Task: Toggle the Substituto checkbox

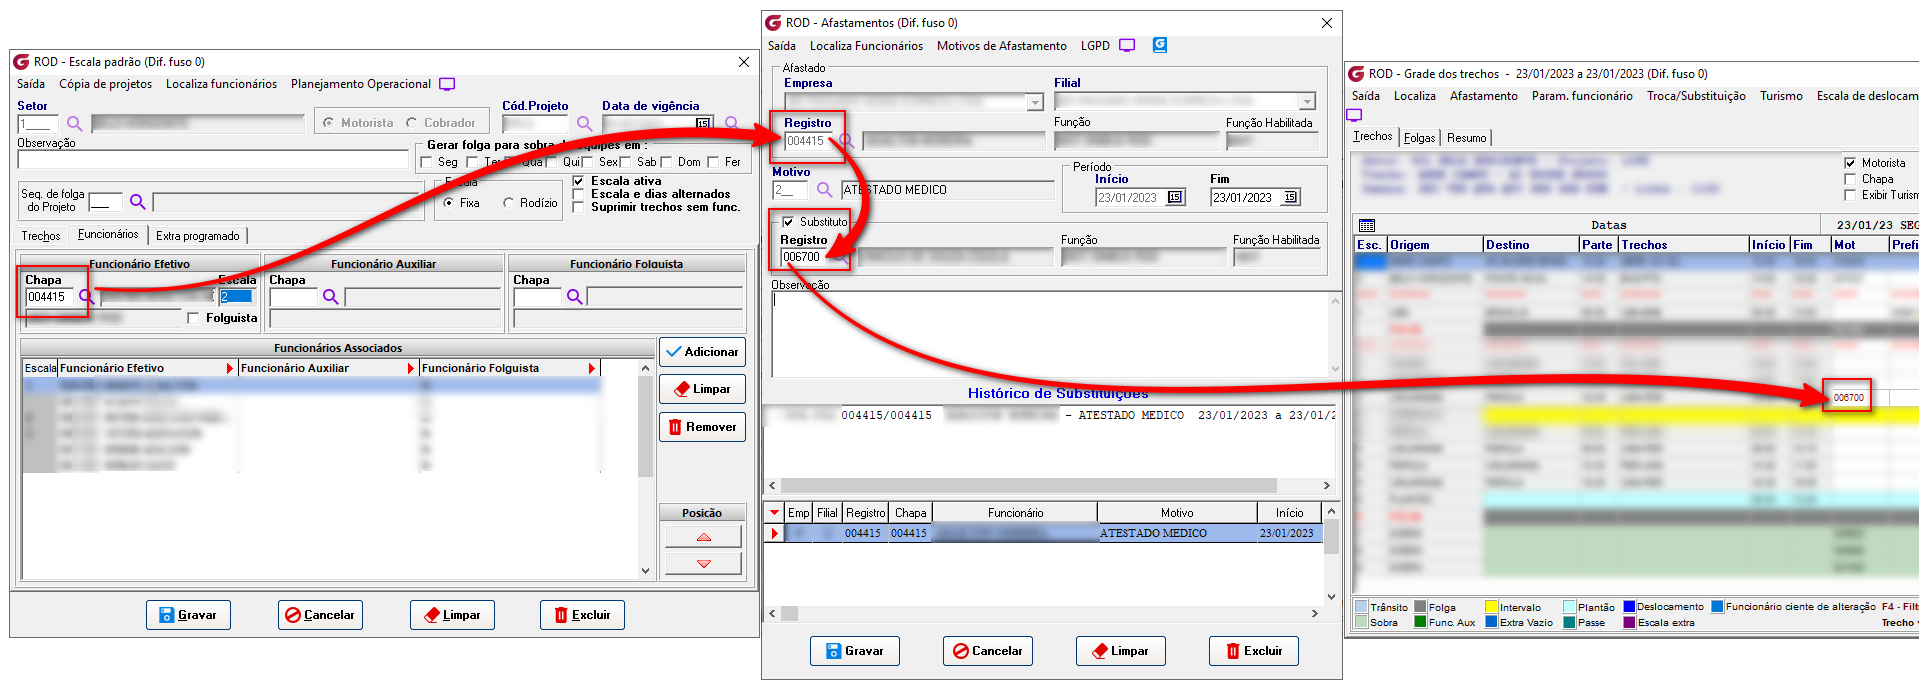Action: pyautogui.click(x=788, y=222)
